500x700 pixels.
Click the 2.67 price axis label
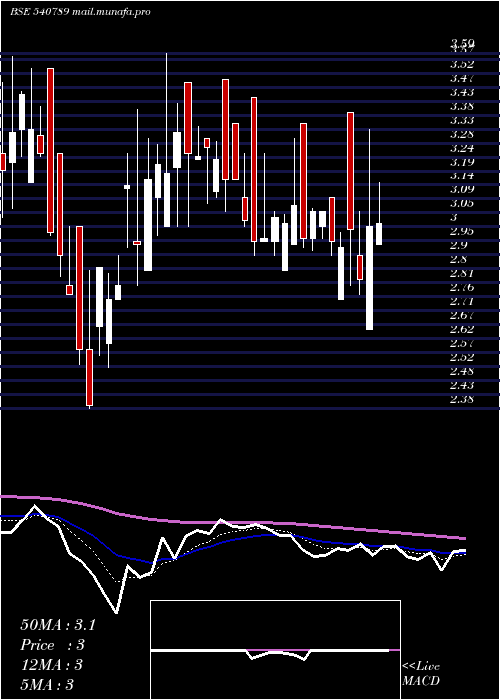click(x=462, y=316)
